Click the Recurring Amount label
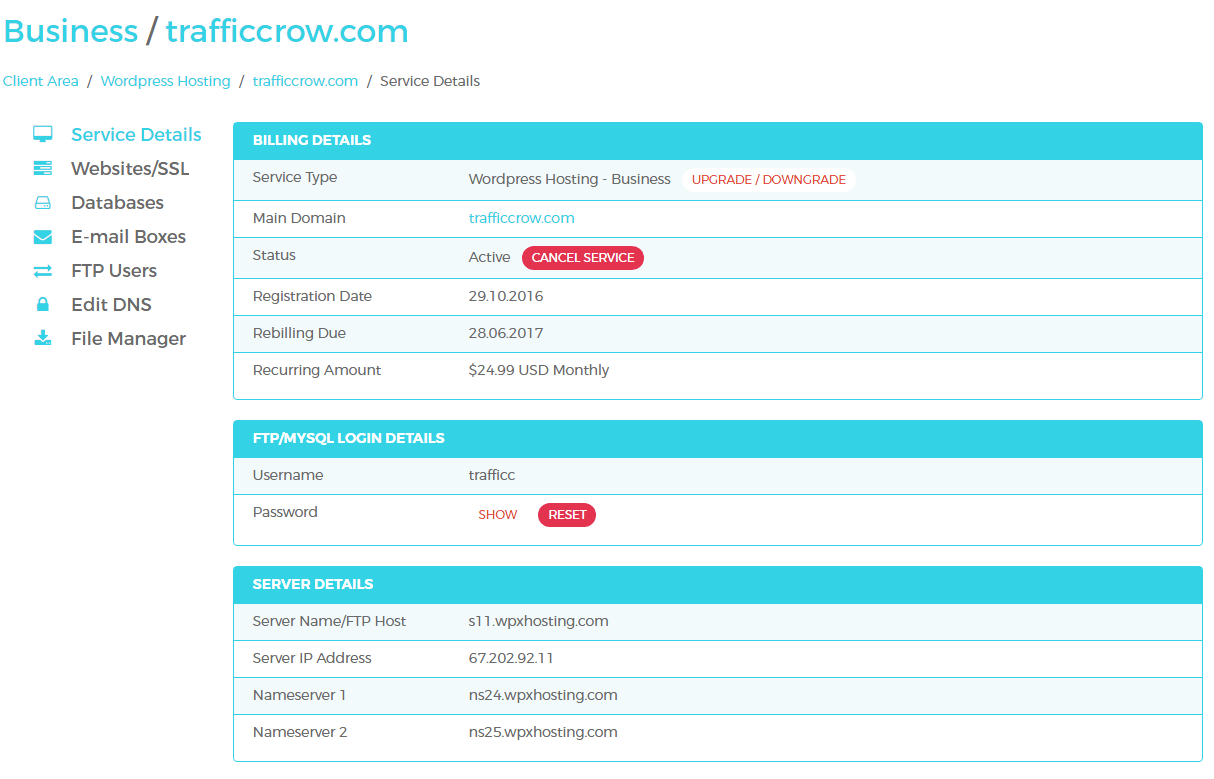The height and width of the screenshot is (779, 1214). [317, 371]
